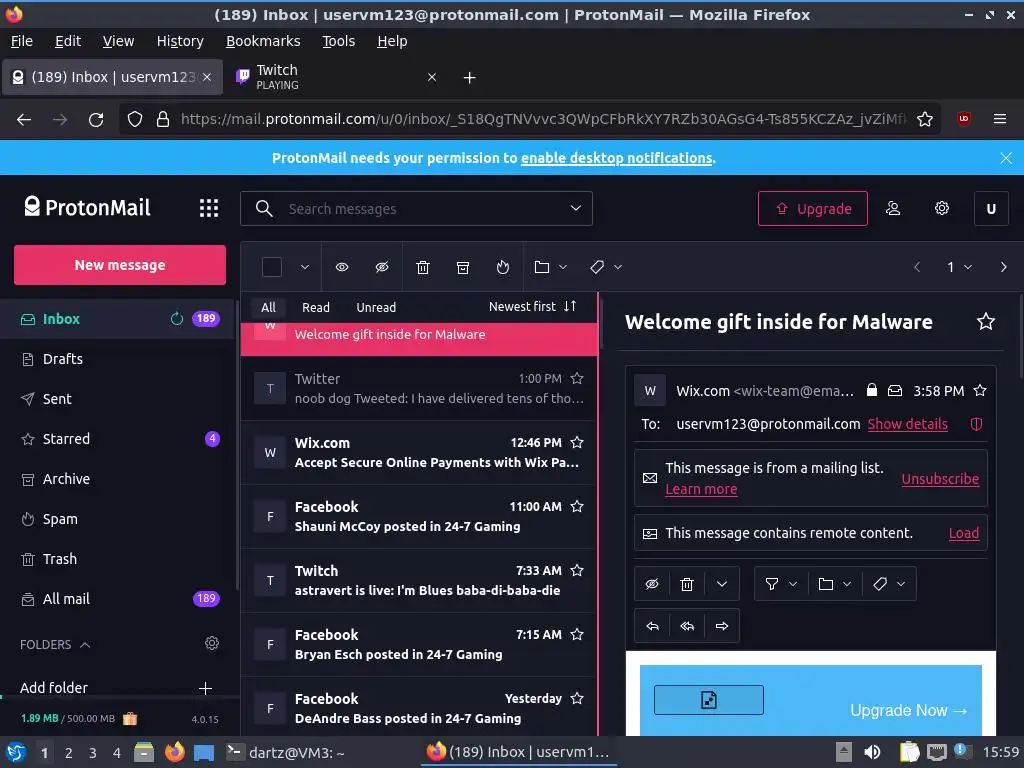Screen dimensions: 1024x768
Task: Open the Filter on dropdown in message toolbar
Action: click(x=780, y=584)
